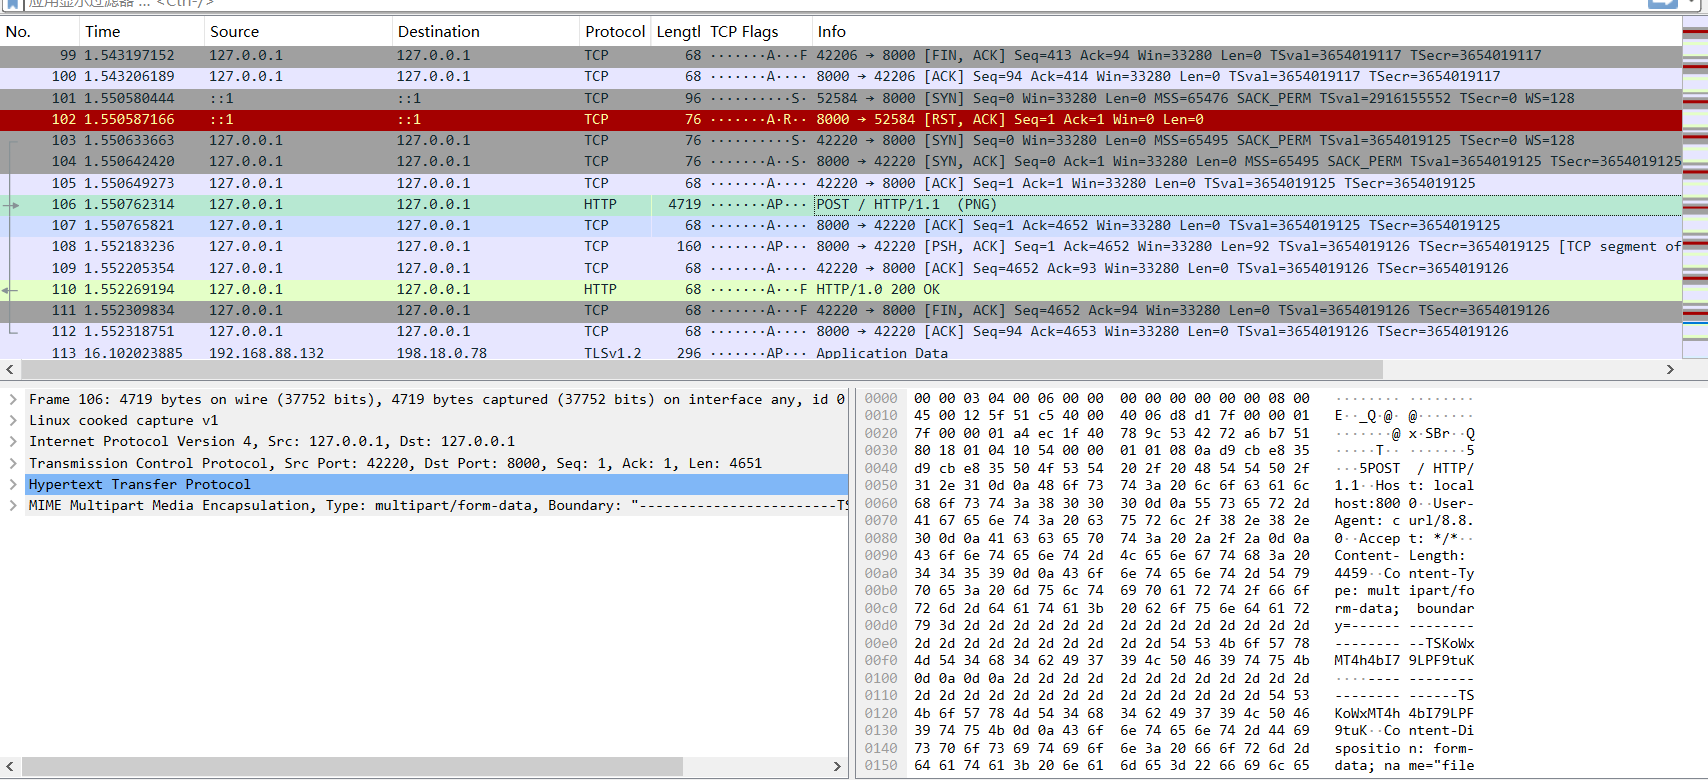Expand the Internet Protocol Version 4 node
Viewport: 1708px width, 780px height.
coord(12,441)
